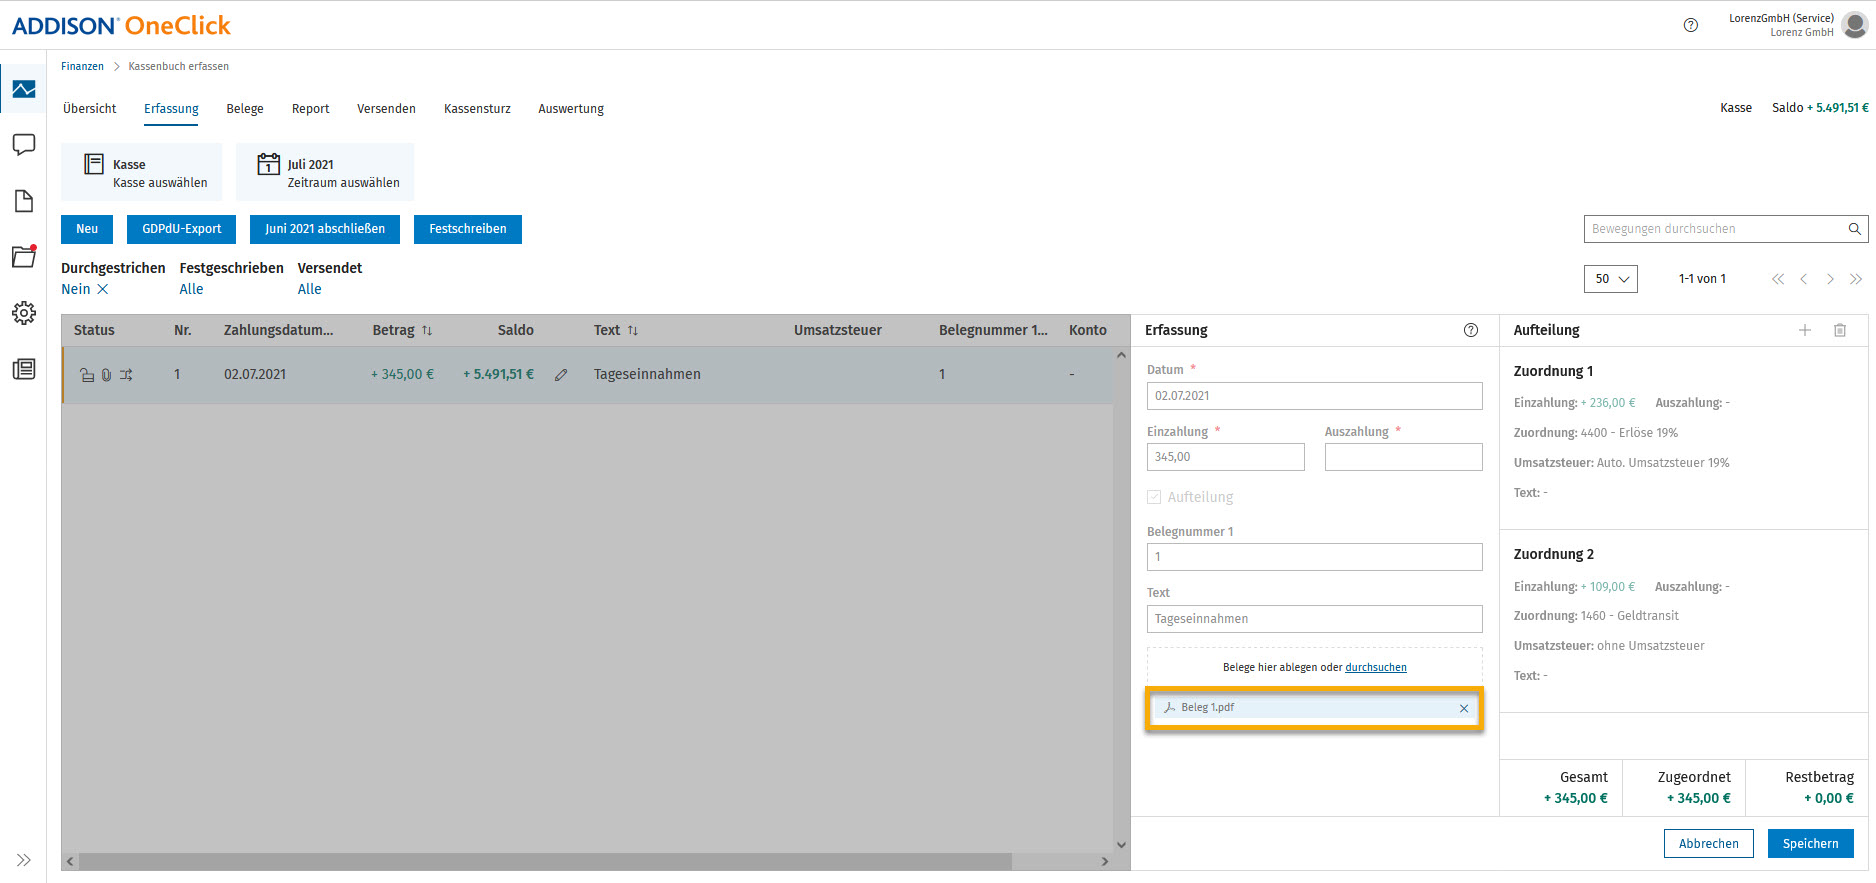This screenshot has width=1876, height=883.
Task: Click the GDPdU-Export button
Action: tap(182, 229)
